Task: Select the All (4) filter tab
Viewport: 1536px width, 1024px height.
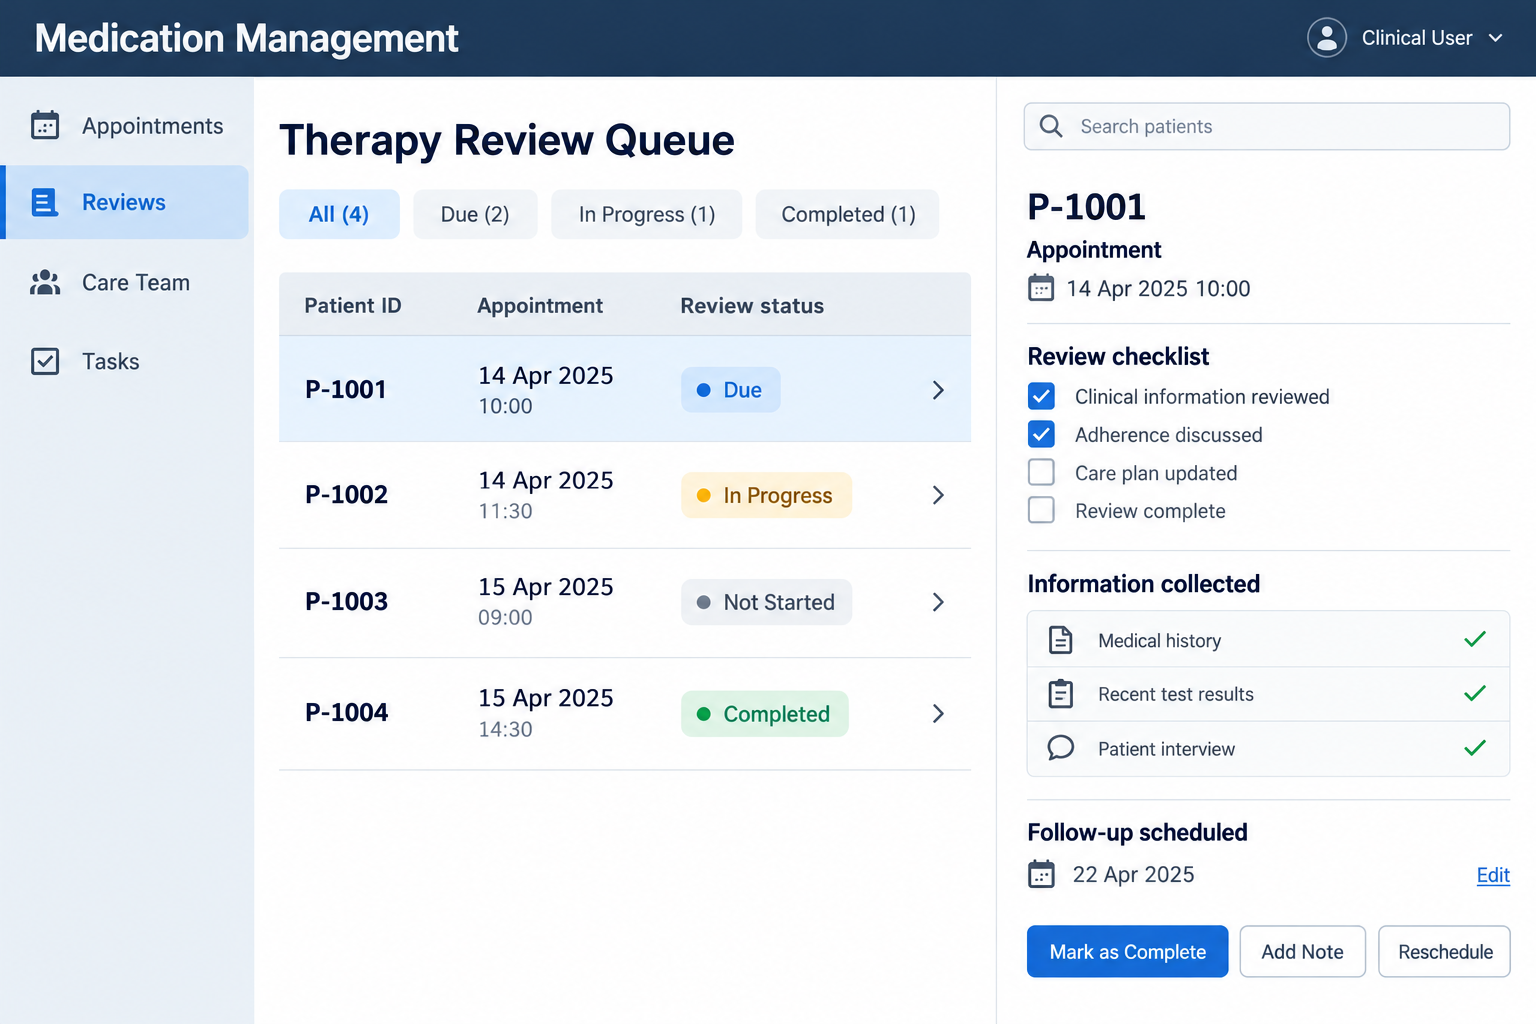Action: click(x=339, y=214)
